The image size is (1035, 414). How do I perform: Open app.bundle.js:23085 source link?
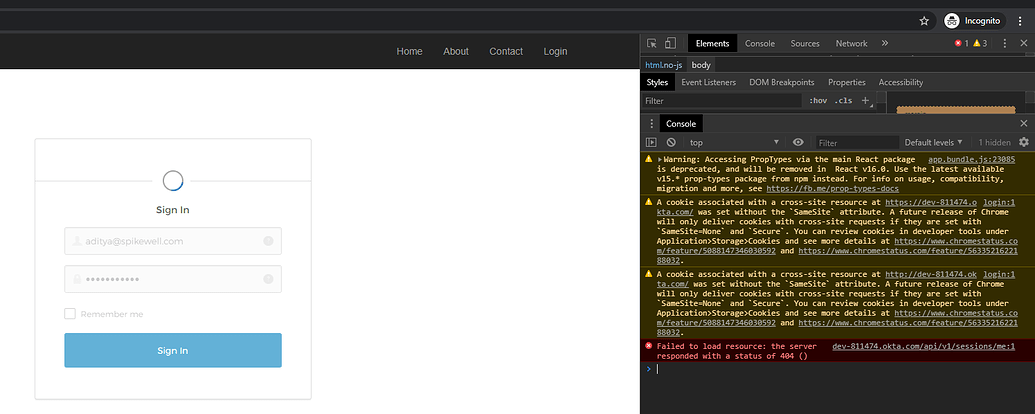(x=971, y=160)
